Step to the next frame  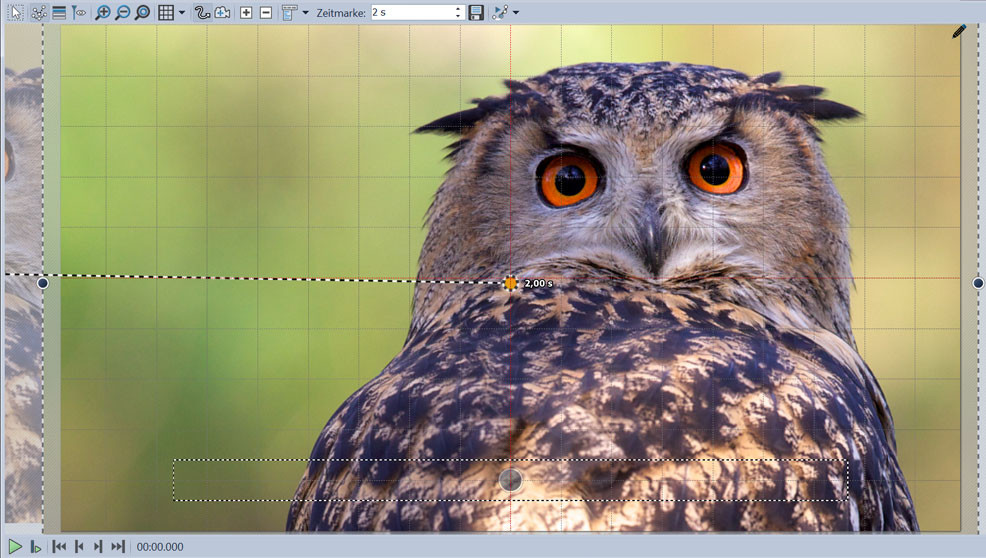point(98,547)
